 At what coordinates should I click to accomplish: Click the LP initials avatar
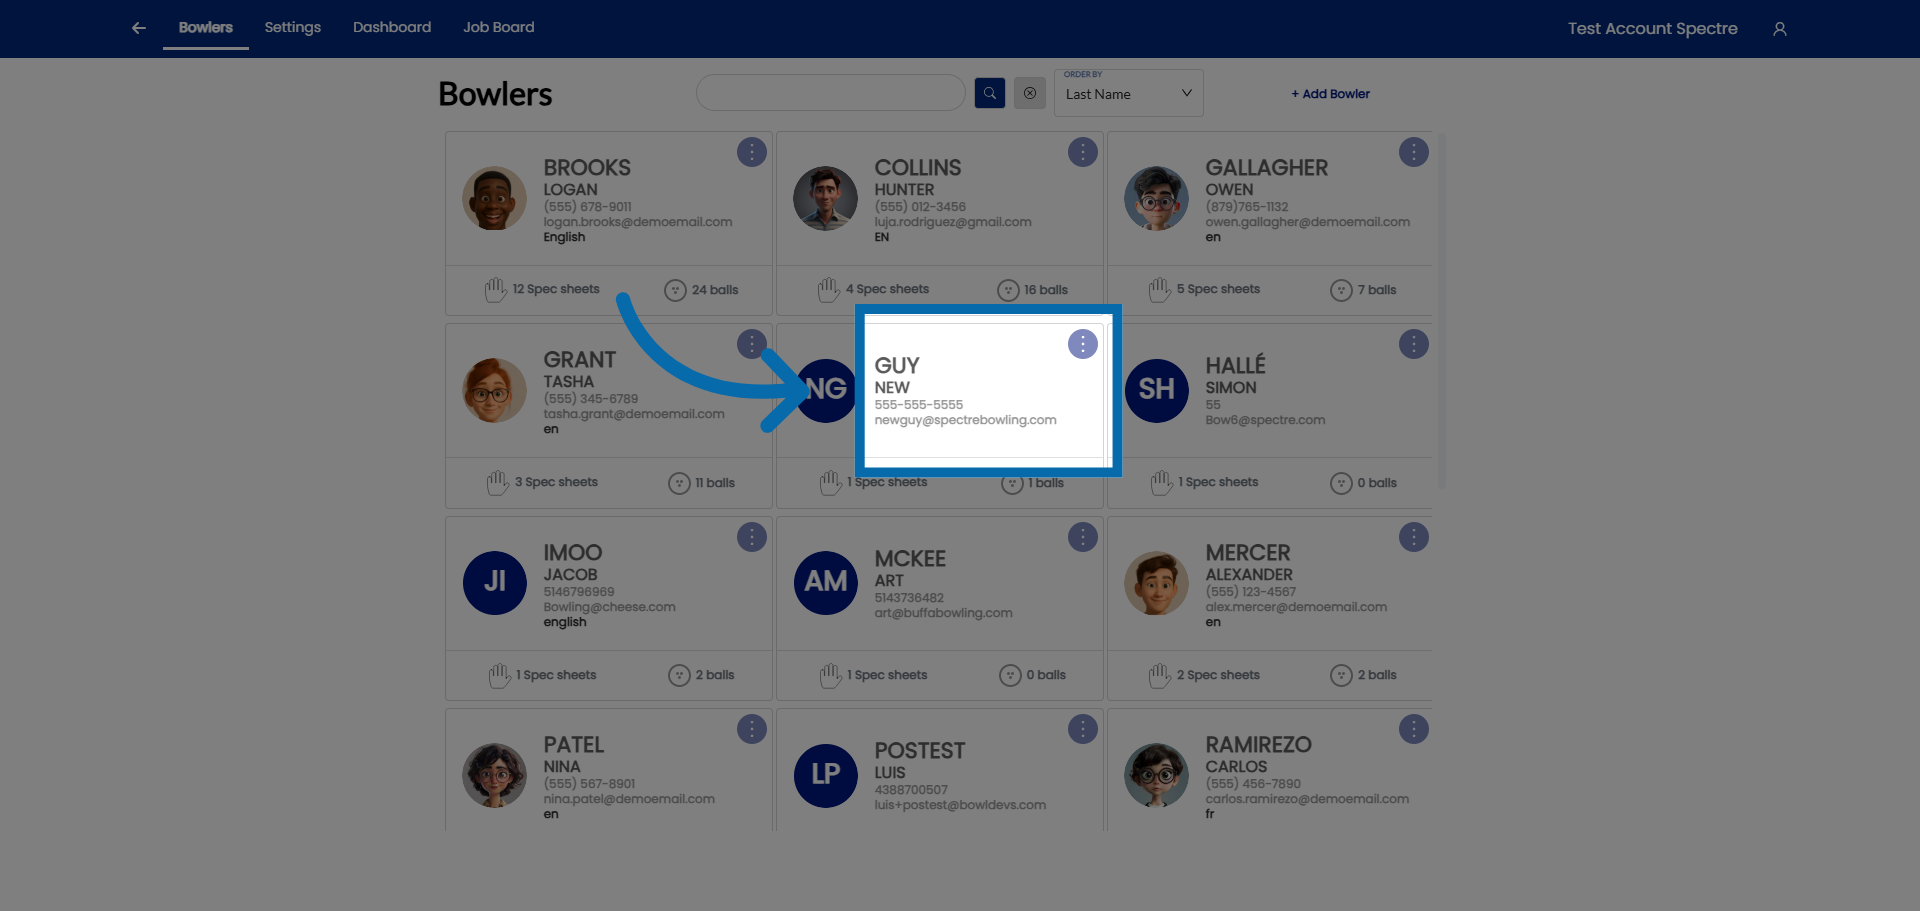point(826,775)
